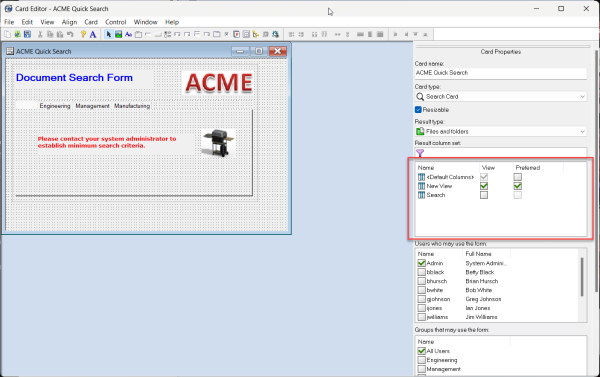Viewport: 600px width, 377px height.
Task: Open the File menu
Action: click(x=9, y=22)
